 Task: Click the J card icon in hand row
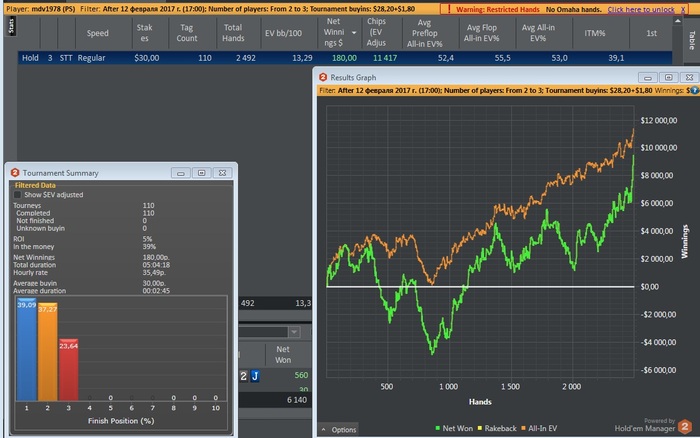pyautogui.click(x=255, y=376)
